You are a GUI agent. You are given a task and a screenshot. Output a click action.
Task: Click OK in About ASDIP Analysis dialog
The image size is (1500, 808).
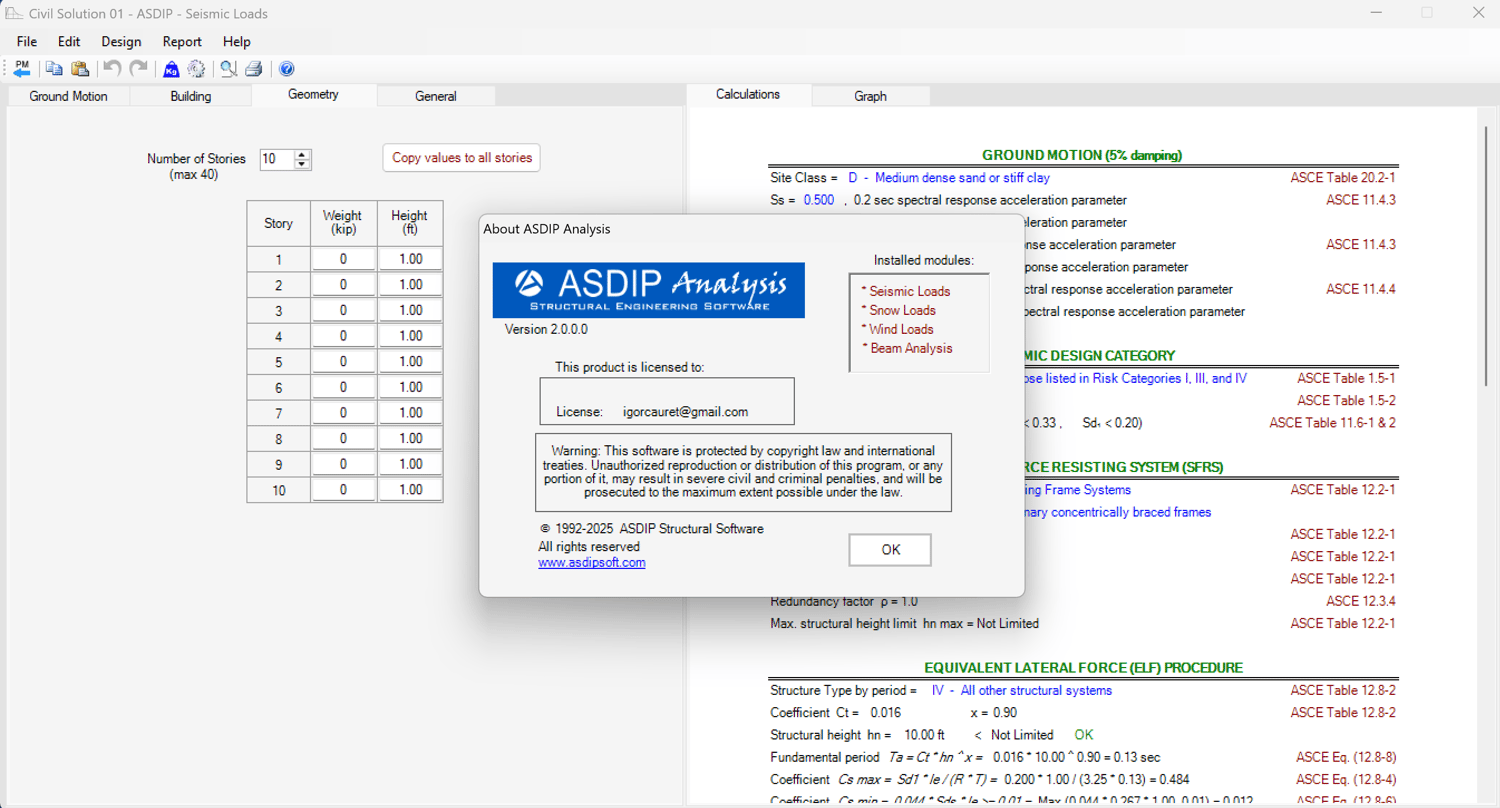[x=890, y=550]
